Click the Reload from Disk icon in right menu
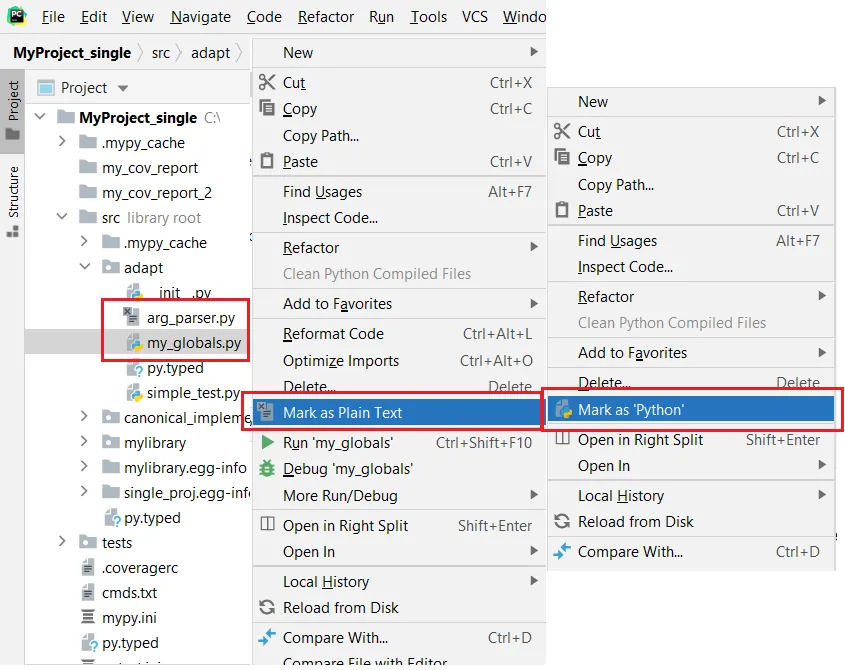 (x=562, y=521)
